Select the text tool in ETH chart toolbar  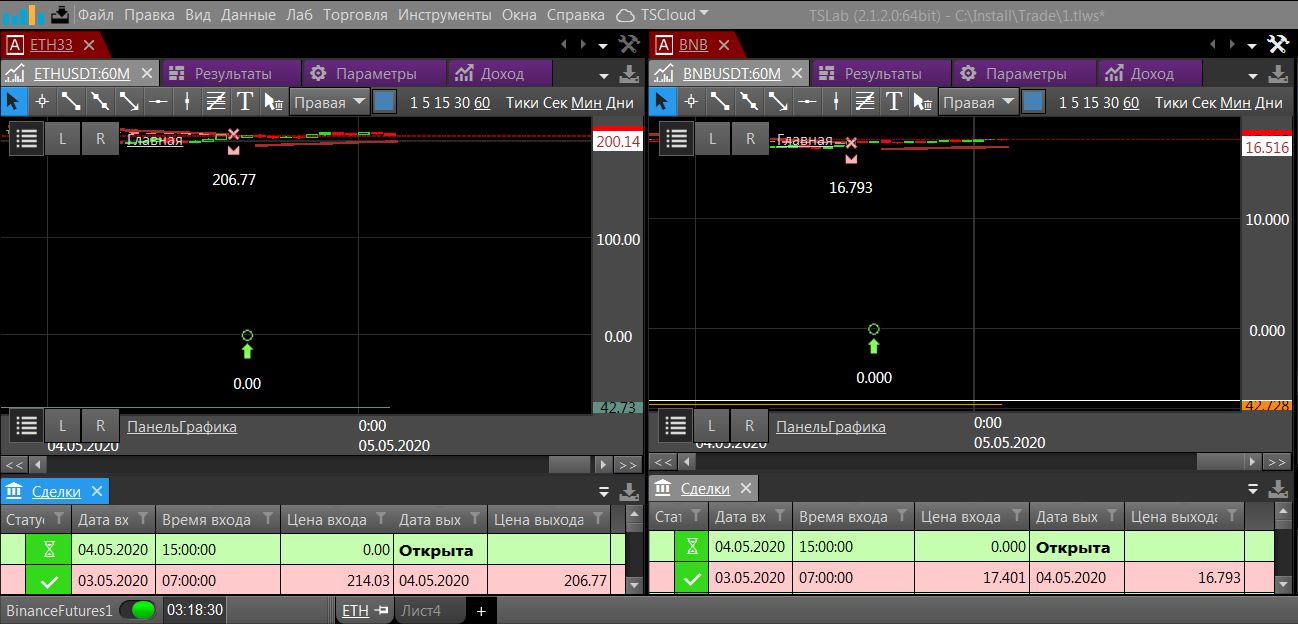tap(245, 102)
